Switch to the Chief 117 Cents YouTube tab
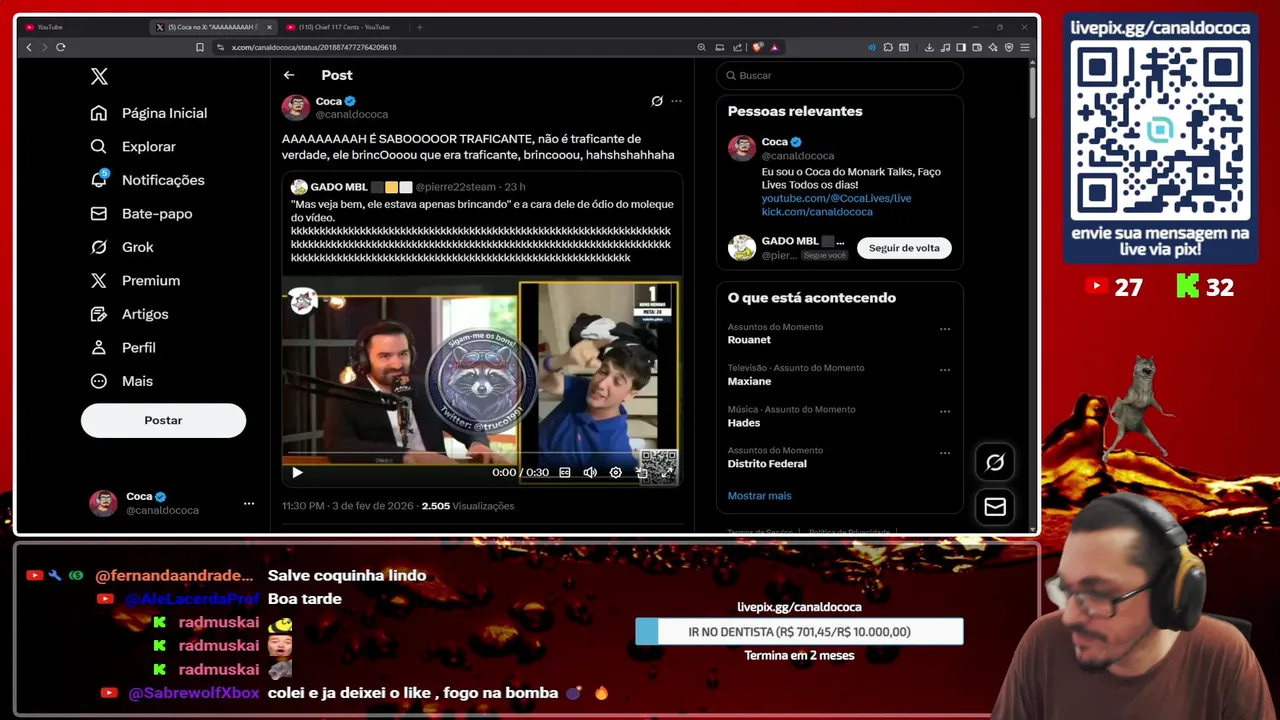1280x720 pixels. click(x=343, y=27)
